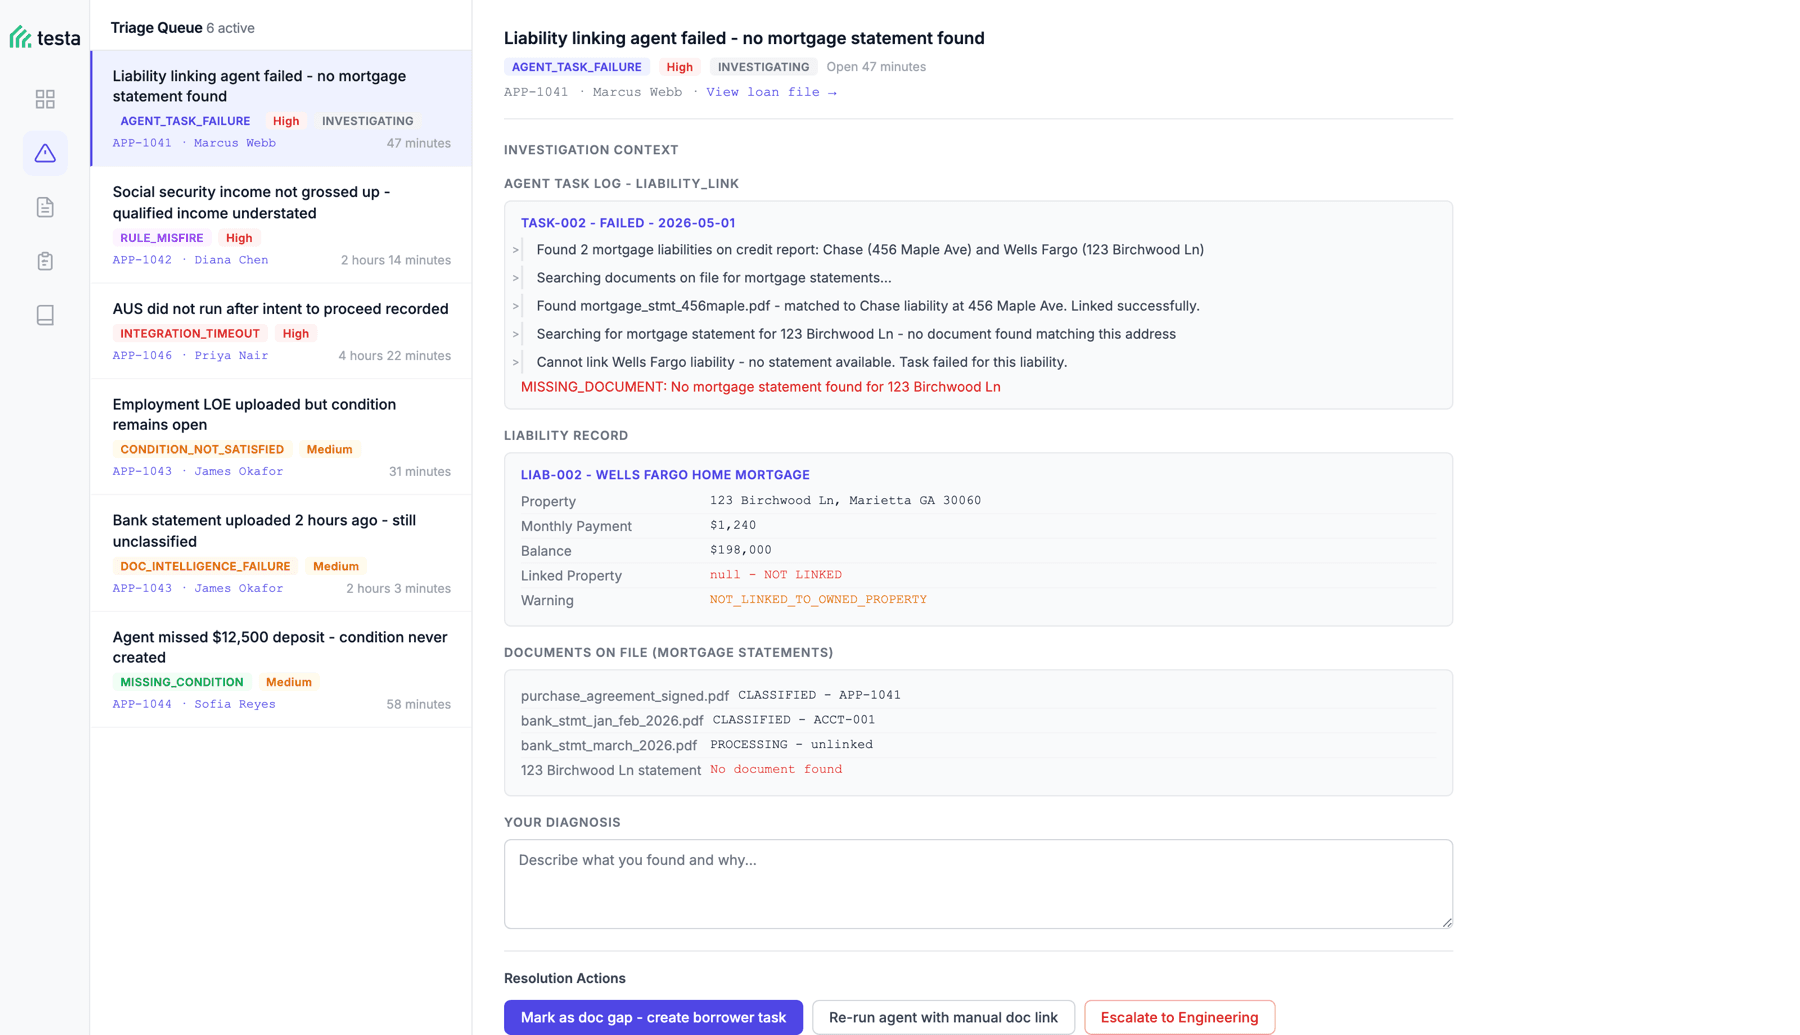Click the testa logo icon

pos(20,37)
